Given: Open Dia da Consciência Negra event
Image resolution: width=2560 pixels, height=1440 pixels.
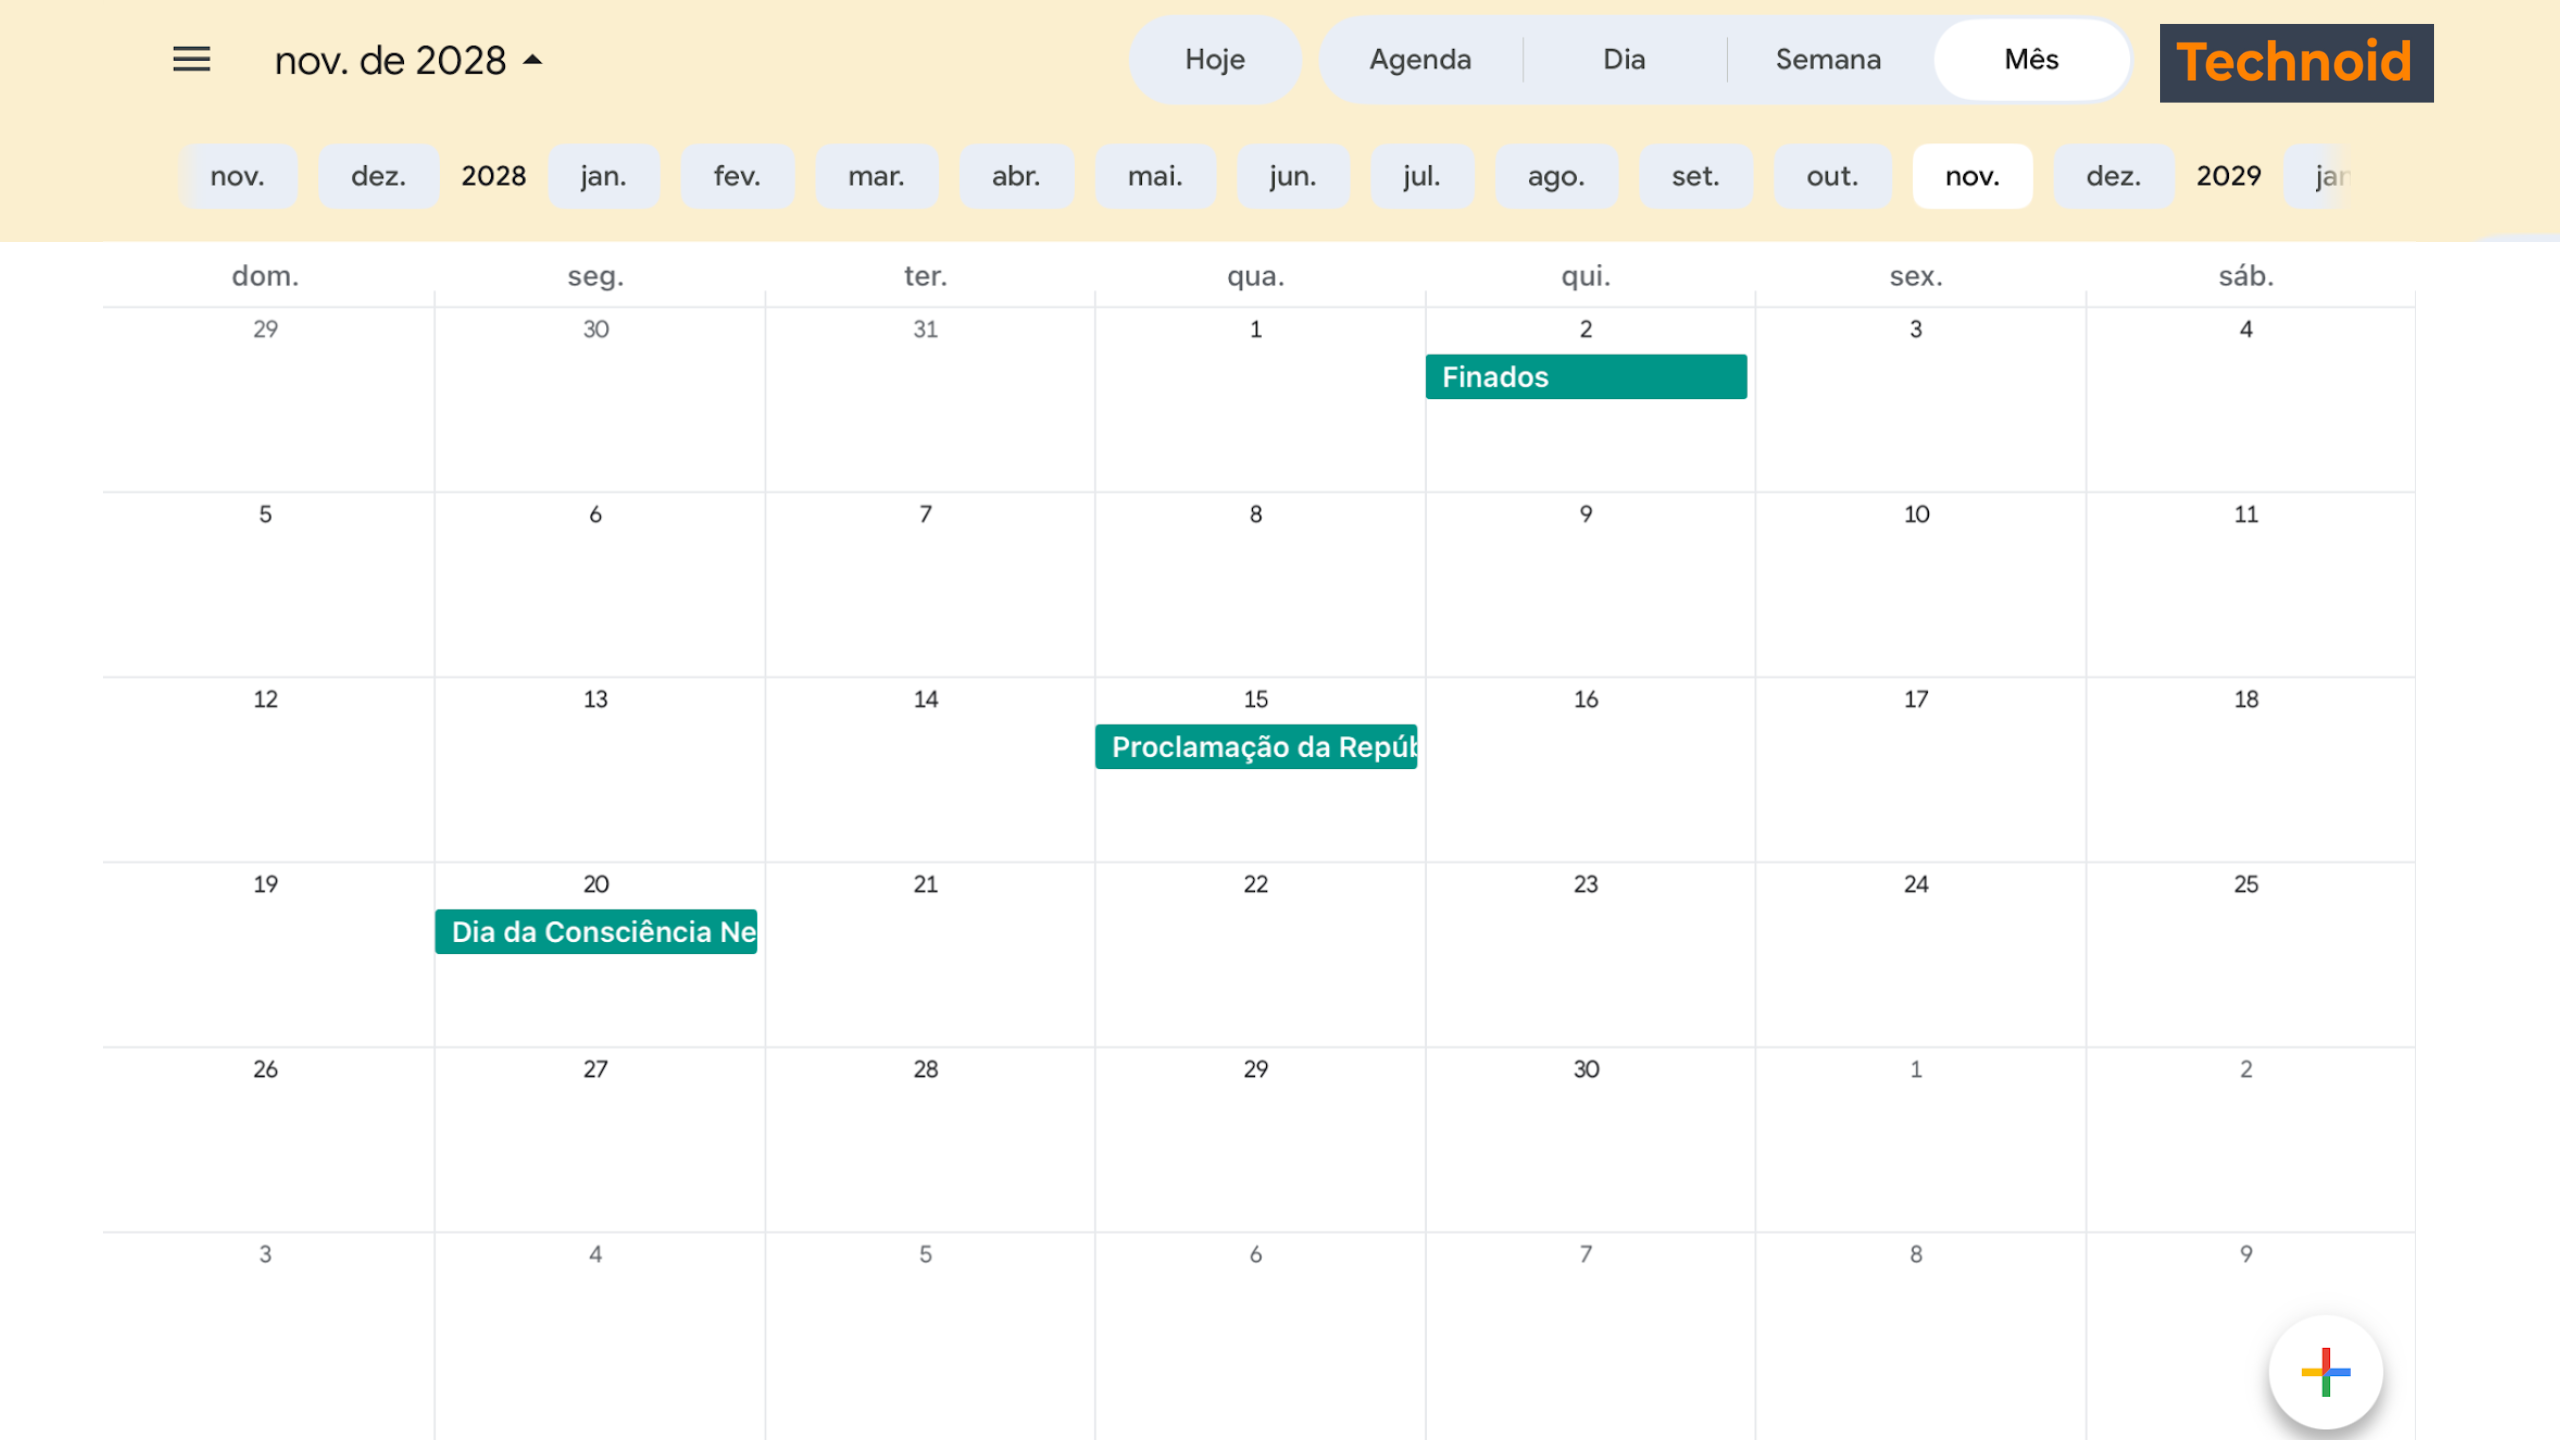Looking at the screenshot, I should tap(595, 932).
